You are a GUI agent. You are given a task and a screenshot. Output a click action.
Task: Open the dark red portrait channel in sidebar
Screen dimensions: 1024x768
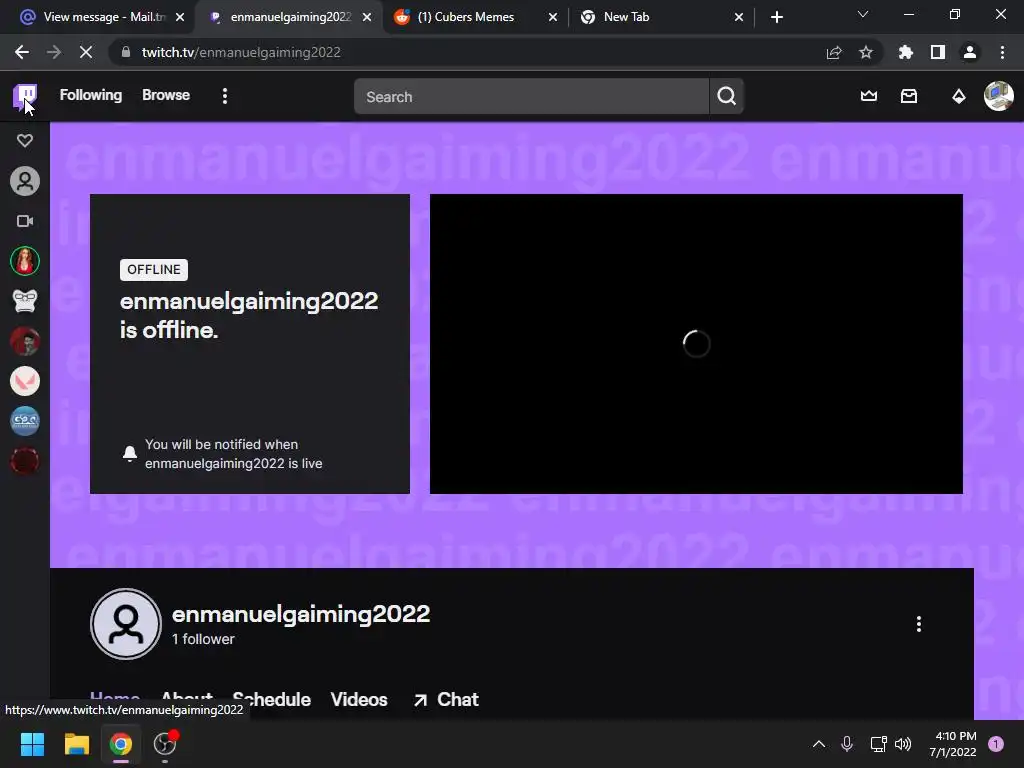pos(25,342)
